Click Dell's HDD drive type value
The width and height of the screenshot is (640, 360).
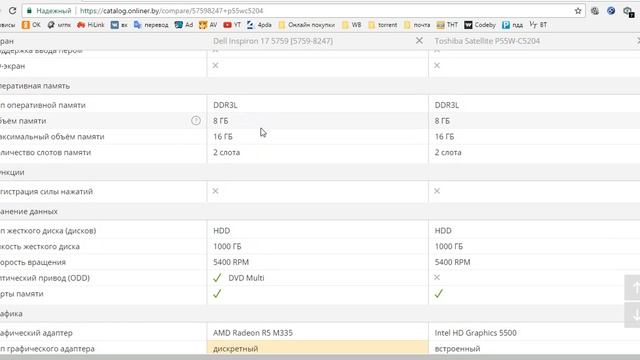tap(222, 231)
